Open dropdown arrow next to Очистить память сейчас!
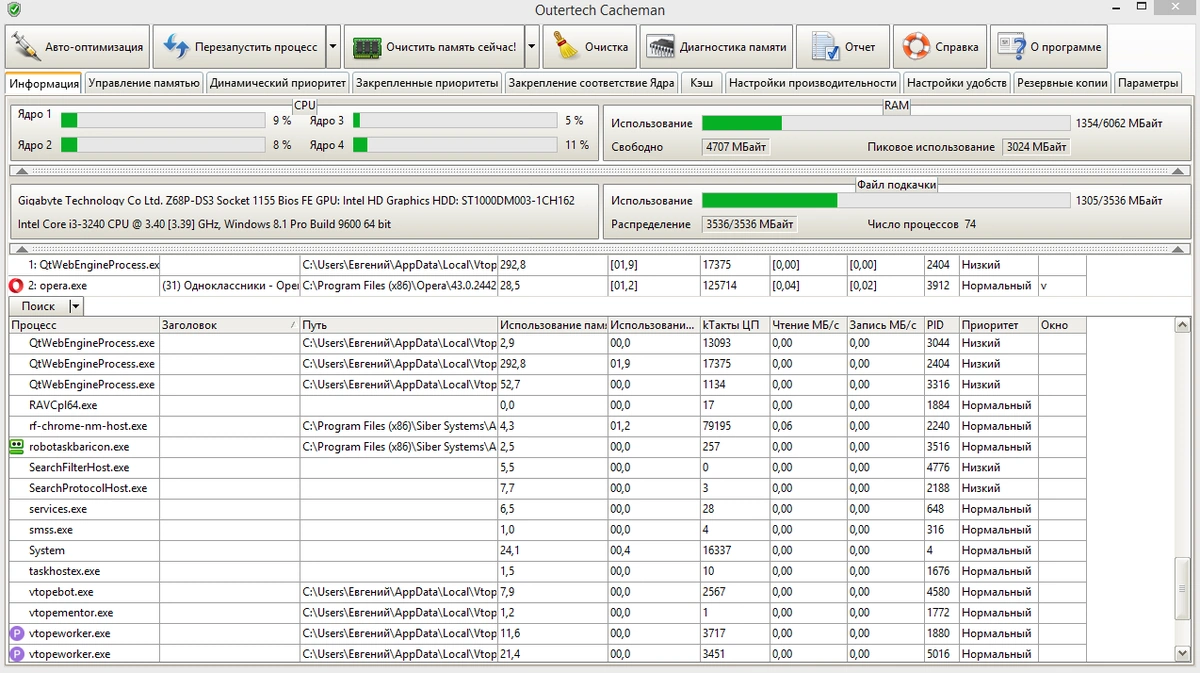Viewport: 1200px width, 673px height. click(x=532, y=47)
